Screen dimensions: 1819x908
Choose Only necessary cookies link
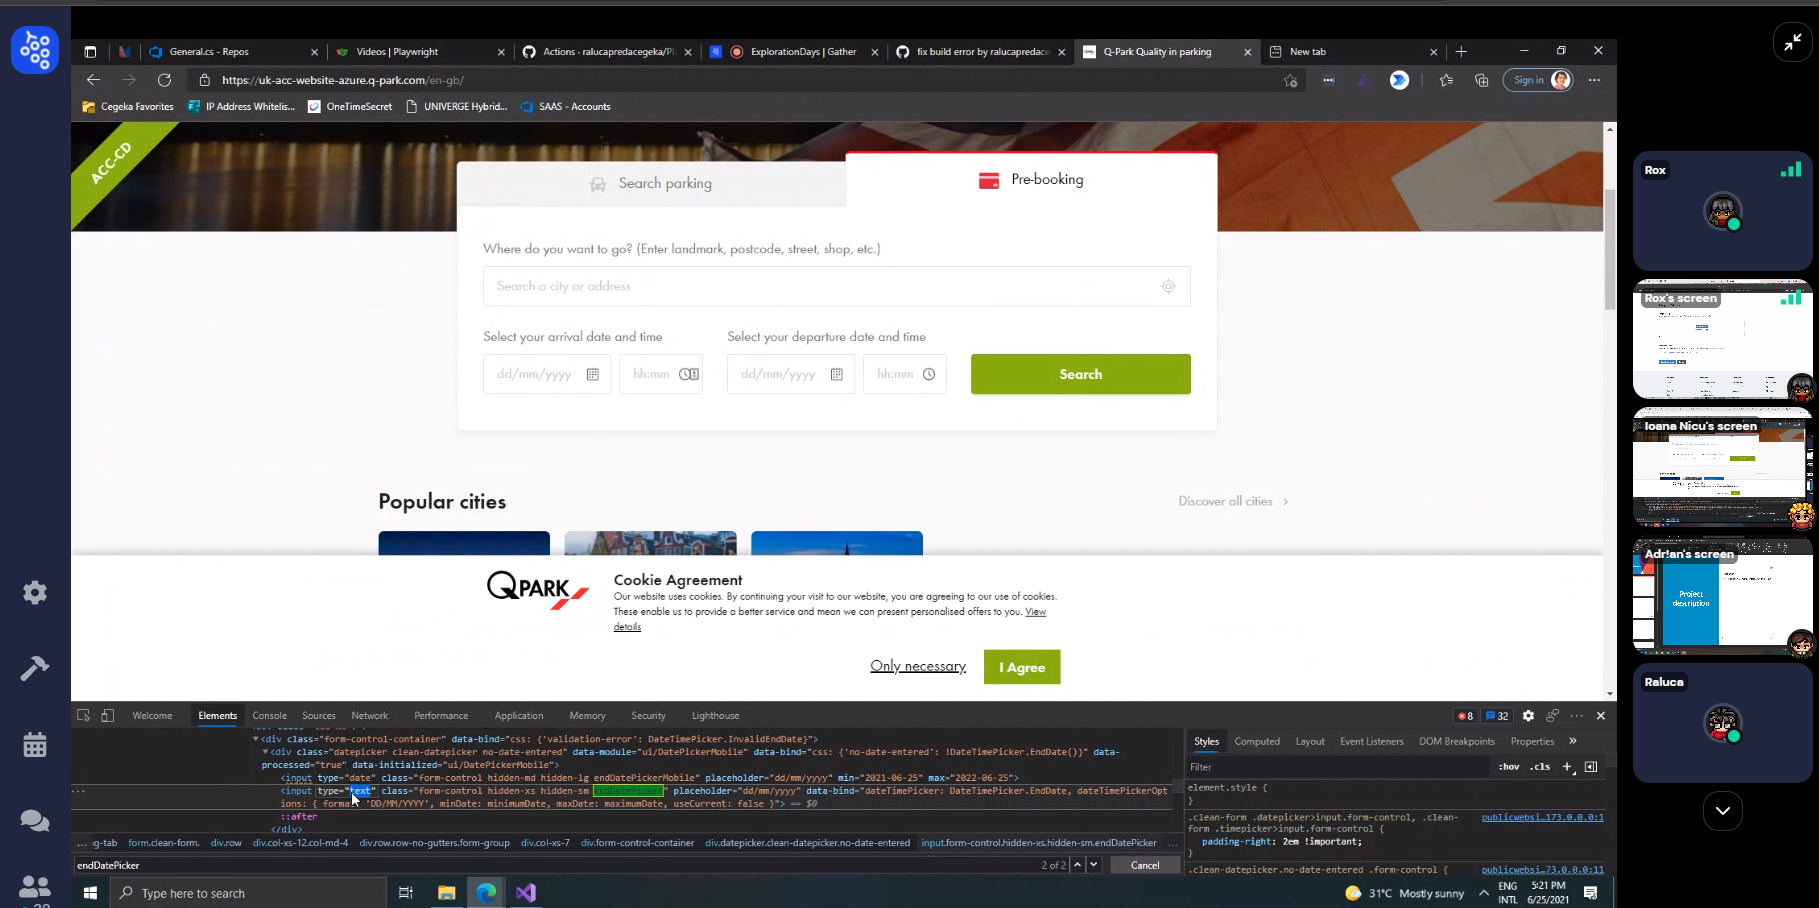pos(918,666)
